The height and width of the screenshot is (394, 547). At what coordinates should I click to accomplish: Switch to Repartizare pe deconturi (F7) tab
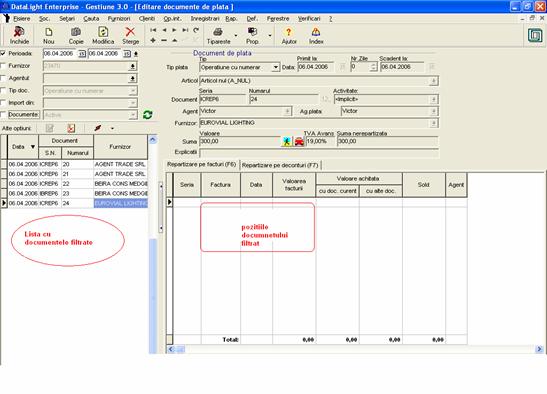[x=280, y=165]
